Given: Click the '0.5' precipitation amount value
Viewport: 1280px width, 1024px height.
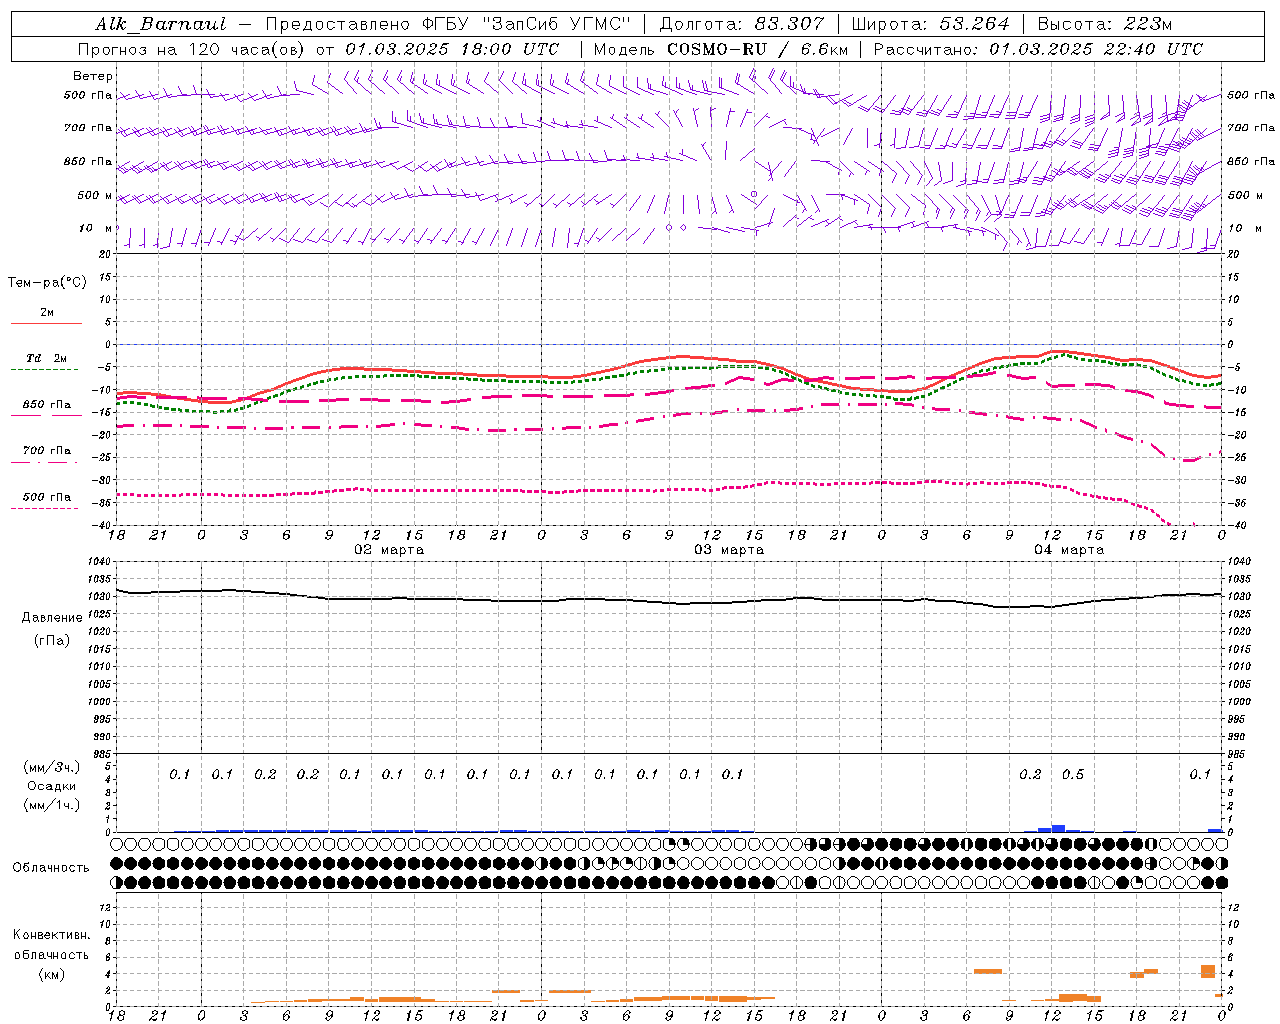Looking at the screenshot, I should pyautogui.click(x=1073, y=775).
